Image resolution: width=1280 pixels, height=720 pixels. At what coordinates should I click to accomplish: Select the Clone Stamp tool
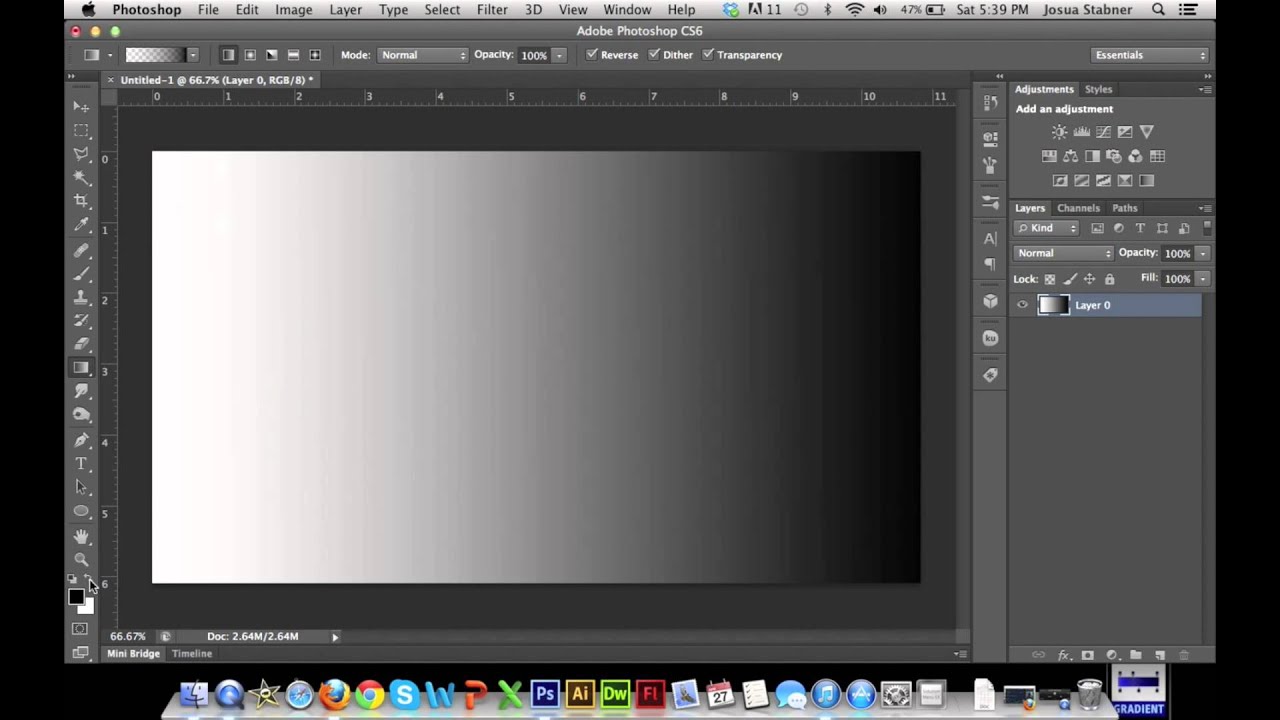(81, 297)
